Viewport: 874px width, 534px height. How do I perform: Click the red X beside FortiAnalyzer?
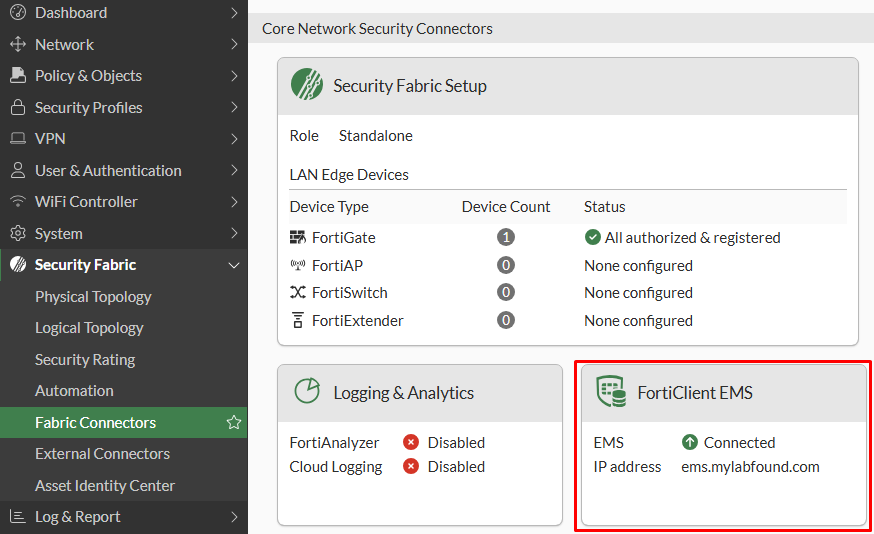411,443
